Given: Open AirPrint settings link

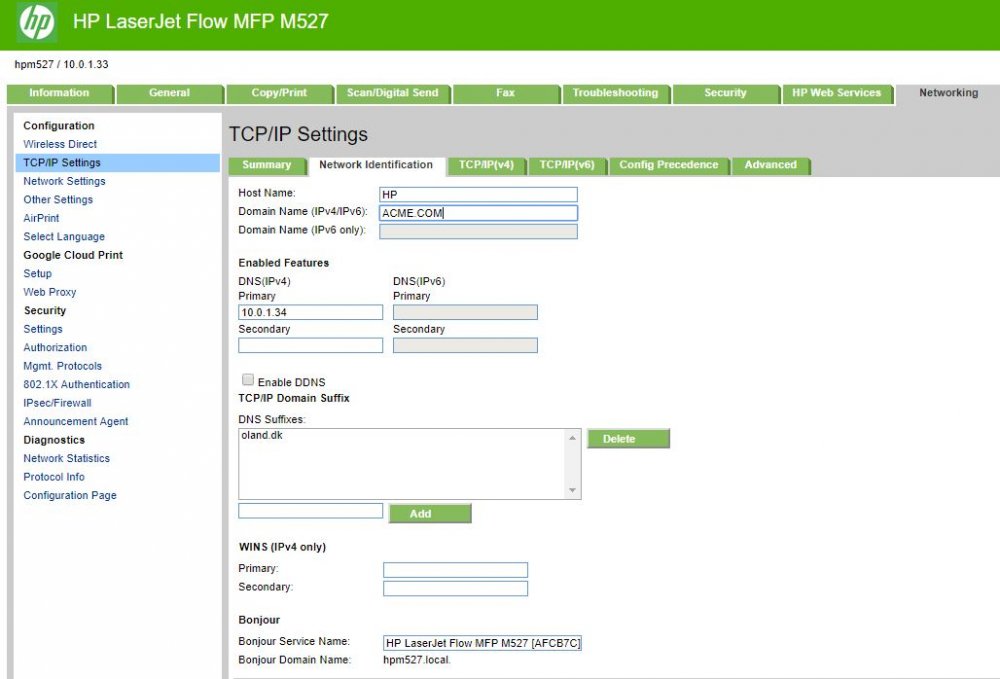Looking at the screenshot, I should pos(41,218).
